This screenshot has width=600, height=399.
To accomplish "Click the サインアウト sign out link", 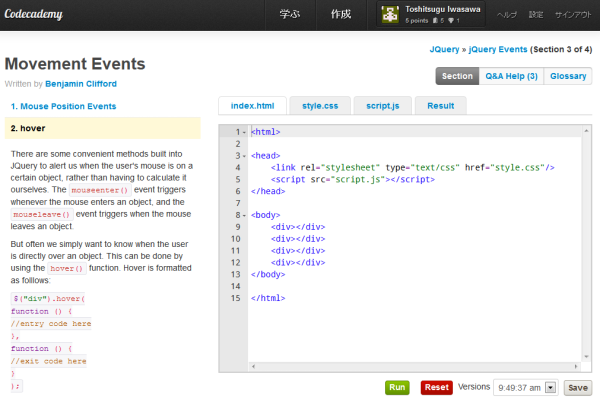I will tap(573, 15).
